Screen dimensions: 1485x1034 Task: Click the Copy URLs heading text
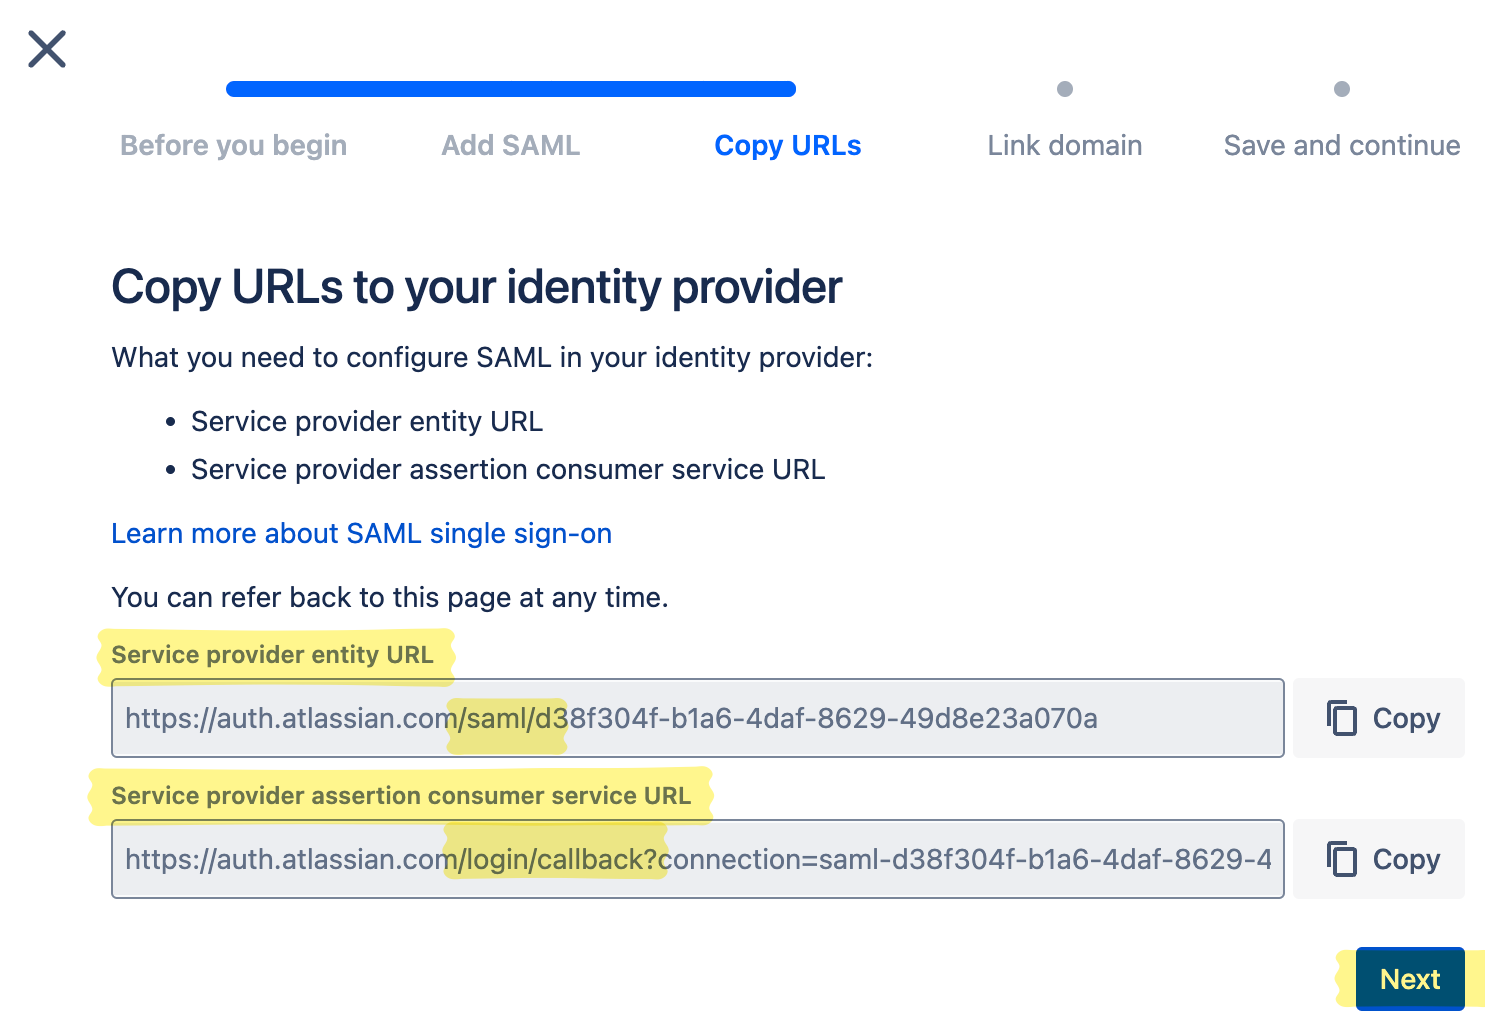point(477,288)
